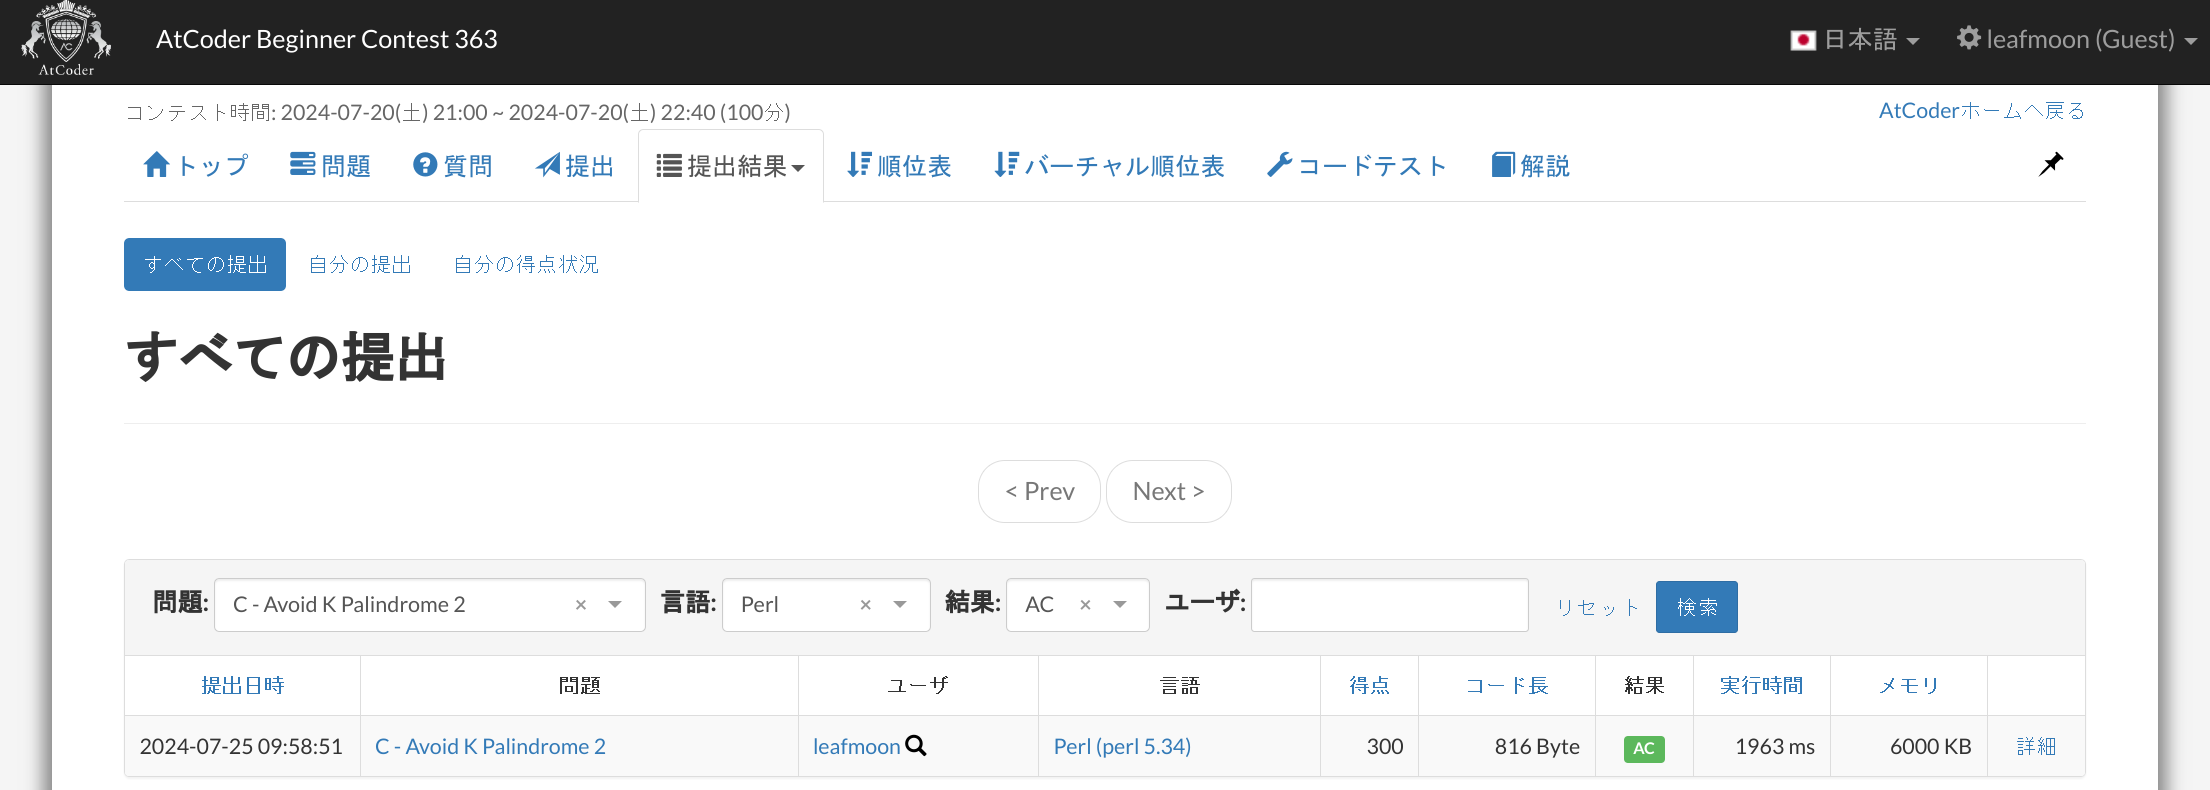Sort by メモリ column header
Image resolution: width=2210 pixels, height=790 pixels.
pos(1908,685)
